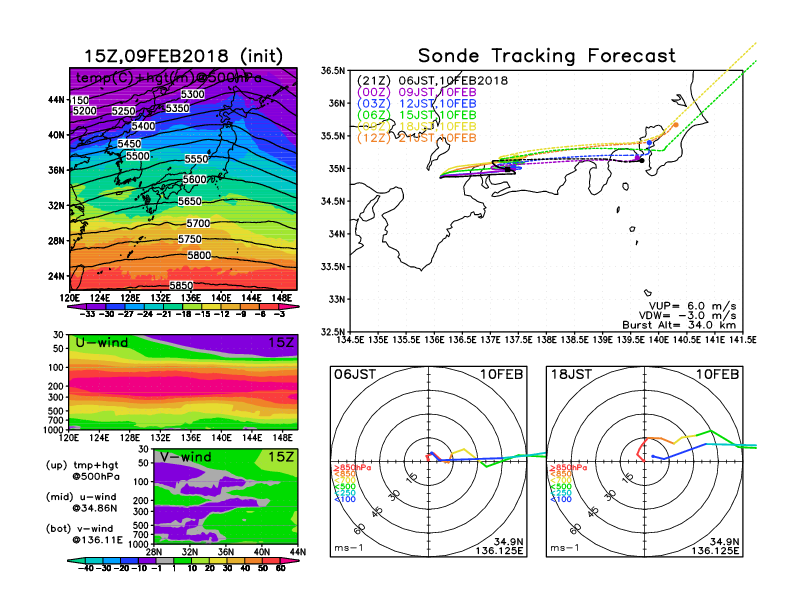The image size is (792, 612).
Task: Click the 'Sonde Tracking Forecast' heading
Action: tap(547, 56)
